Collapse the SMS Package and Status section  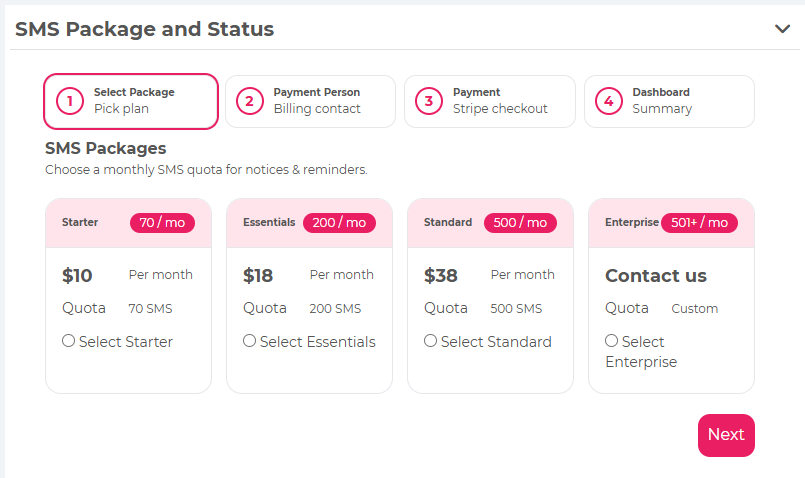(782, 29)
